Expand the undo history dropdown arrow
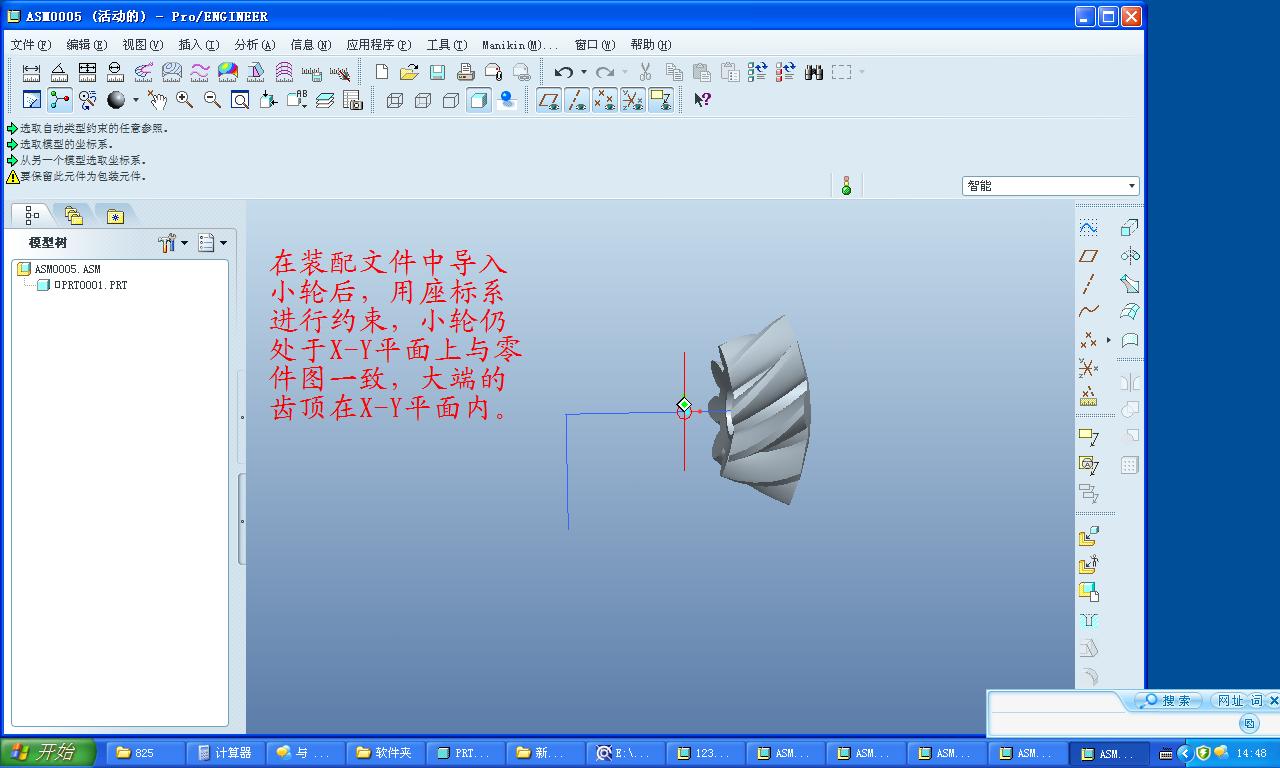The height and width of the screenshot is (768, 1280). pyautogui.click(x=584, y=72)
